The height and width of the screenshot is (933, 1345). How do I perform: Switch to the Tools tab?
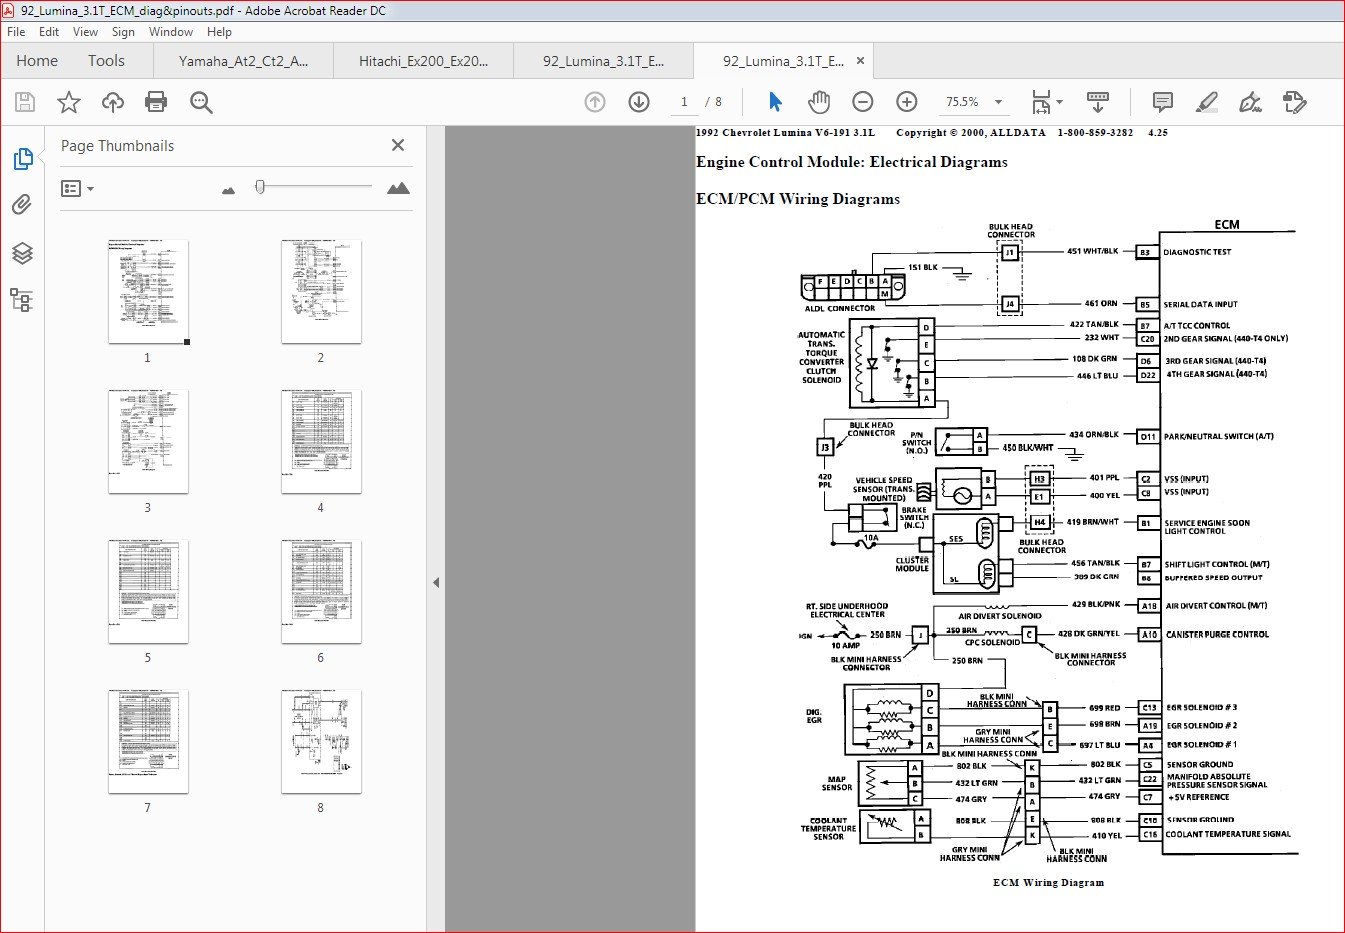click(x=106, y=61)
